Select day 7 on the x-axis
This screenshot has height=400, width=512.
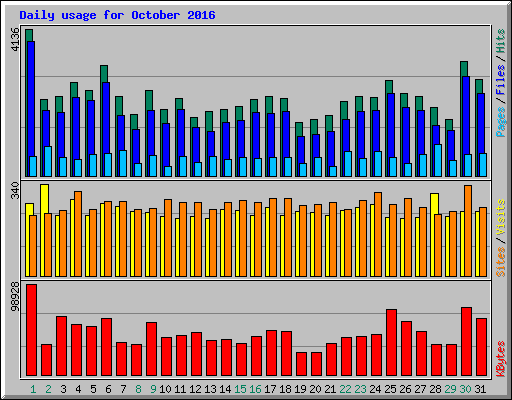coord(123,389)
